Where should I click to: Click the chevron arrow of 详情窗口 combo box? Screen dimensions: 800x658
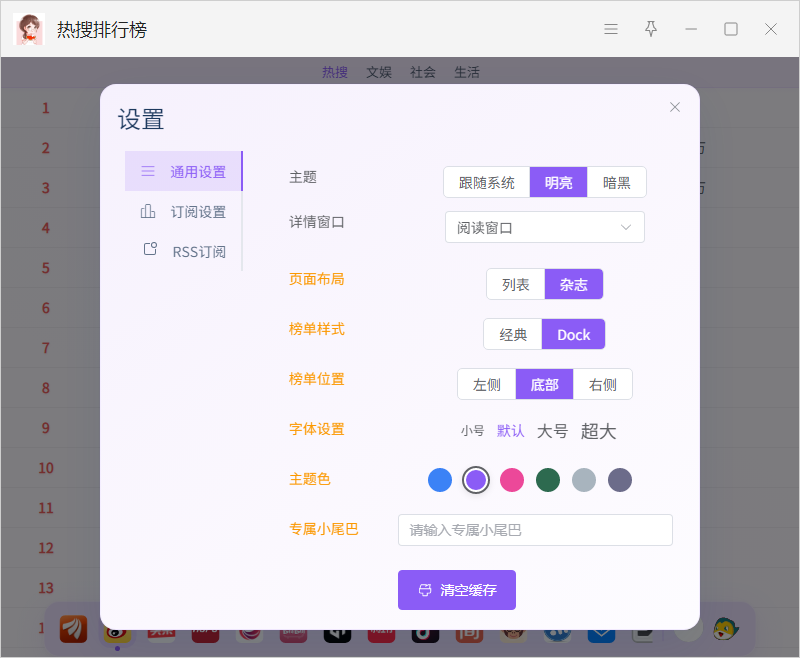[x=626, y=227]
